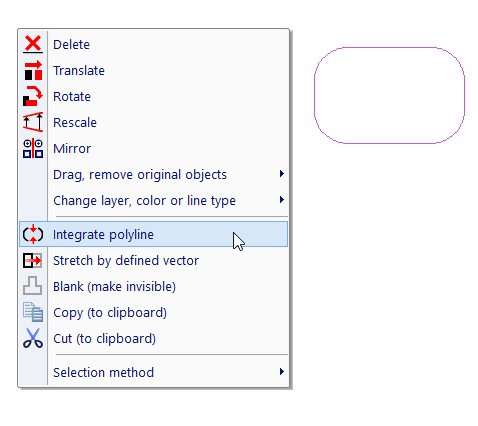Open the Selection method submenu arrow
This screenshot has width=478, height=426.
(282, 372)
